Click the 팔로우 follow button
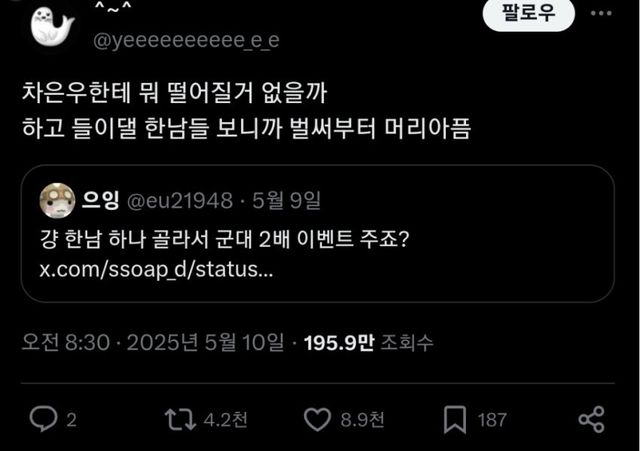 coord(529,13)
